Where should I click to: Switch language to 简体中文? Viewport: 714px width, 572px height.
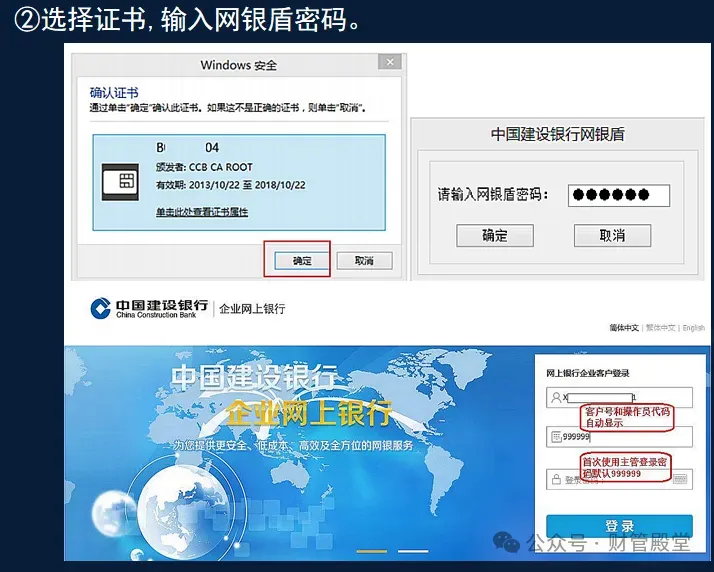pos(624,328)
